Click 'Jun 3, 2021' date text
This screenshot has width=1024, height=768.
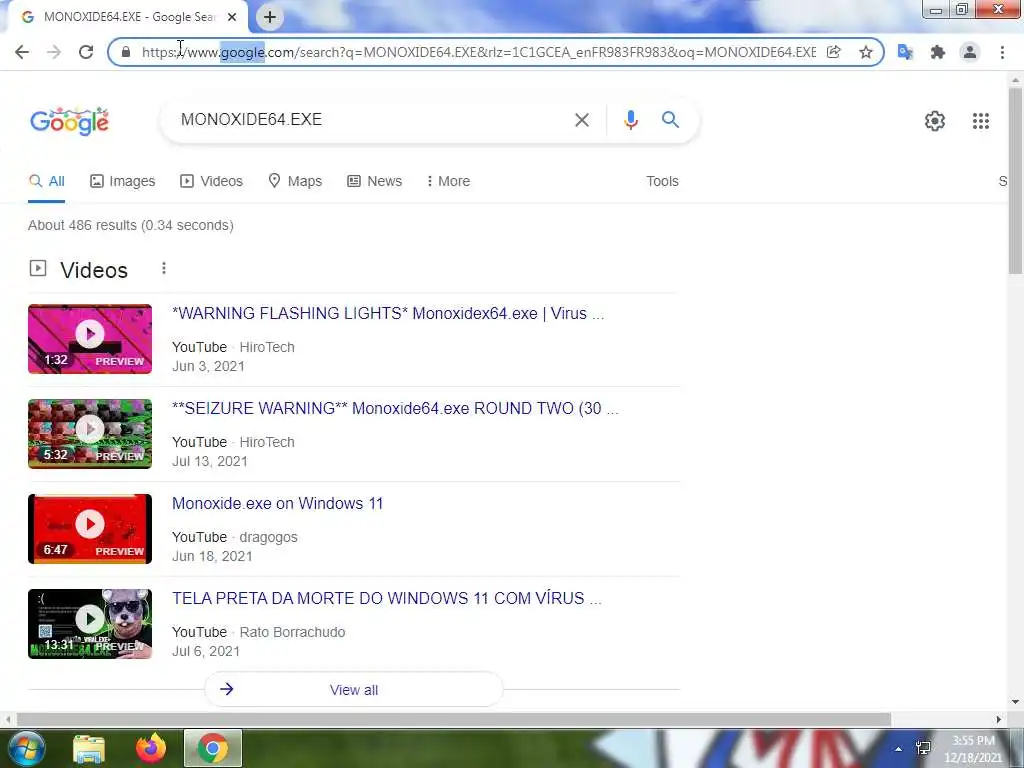(208, 366)
